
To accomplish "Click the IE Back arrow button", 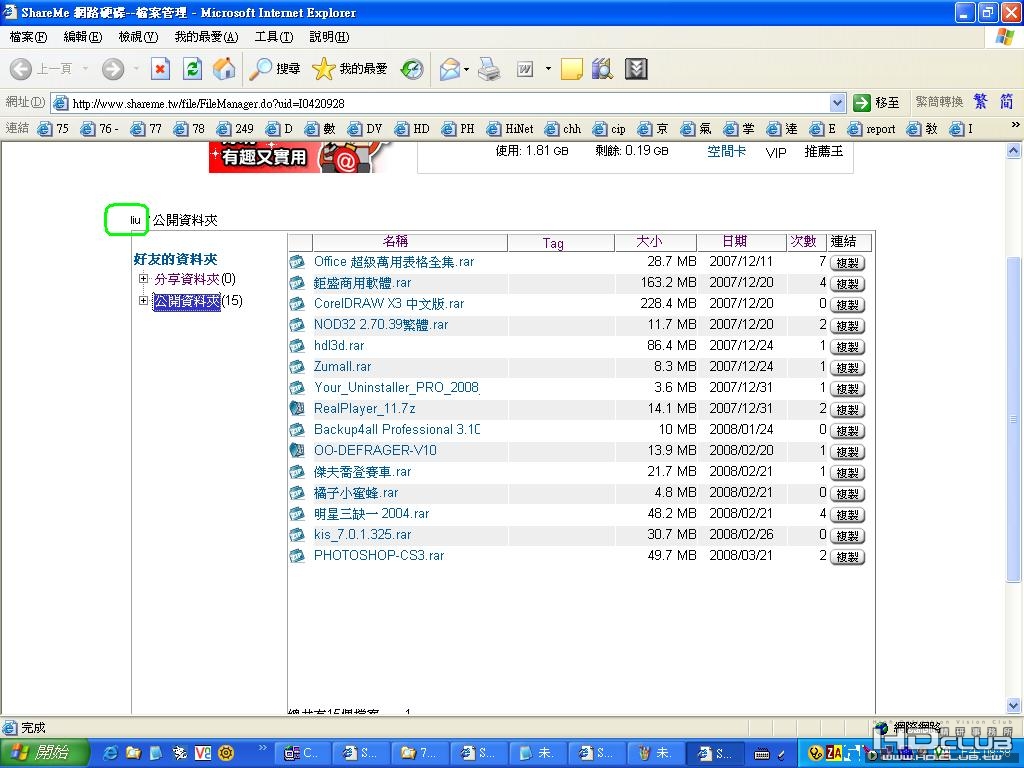I will [21, 69].
